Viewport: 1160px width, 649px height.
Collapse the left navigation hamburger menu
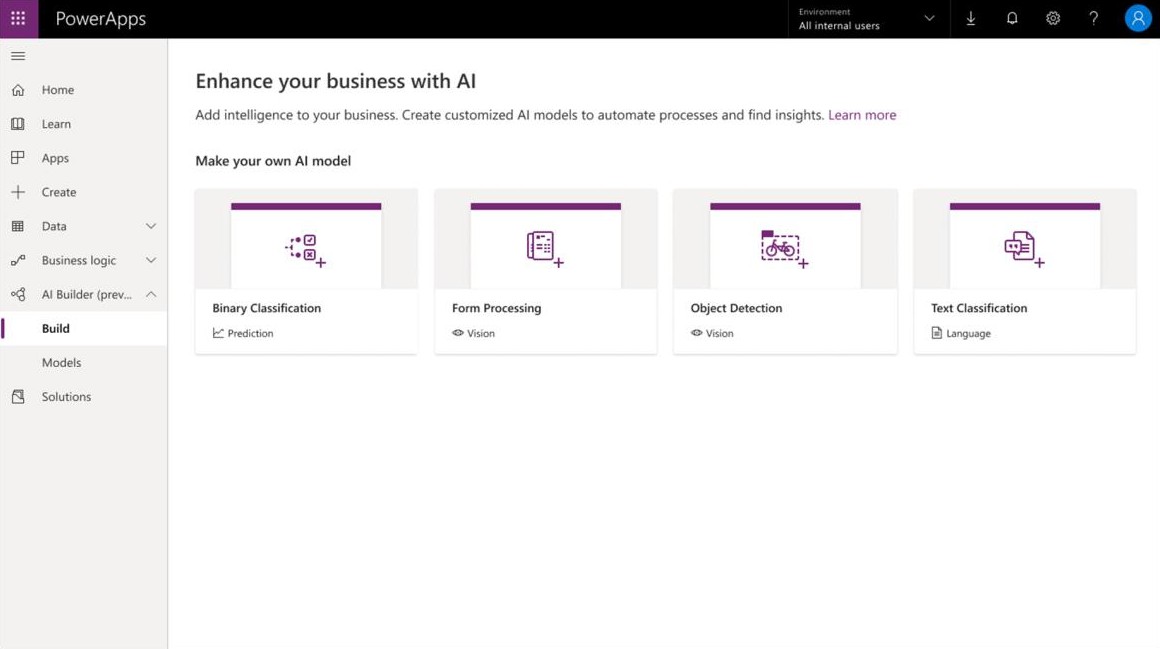click(18, 56)
